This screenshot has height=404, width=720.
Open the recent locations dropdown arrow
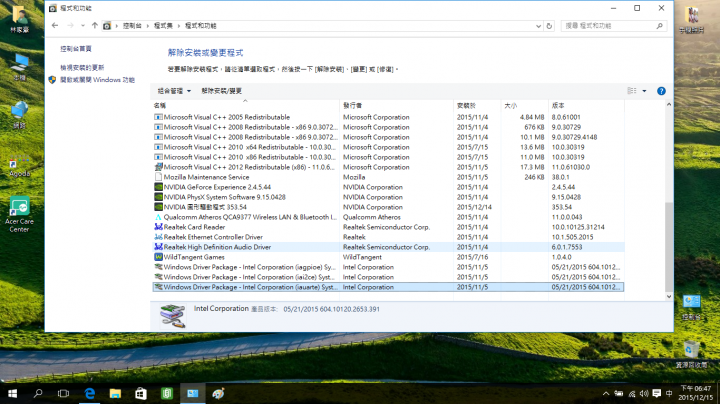point(83,26)
